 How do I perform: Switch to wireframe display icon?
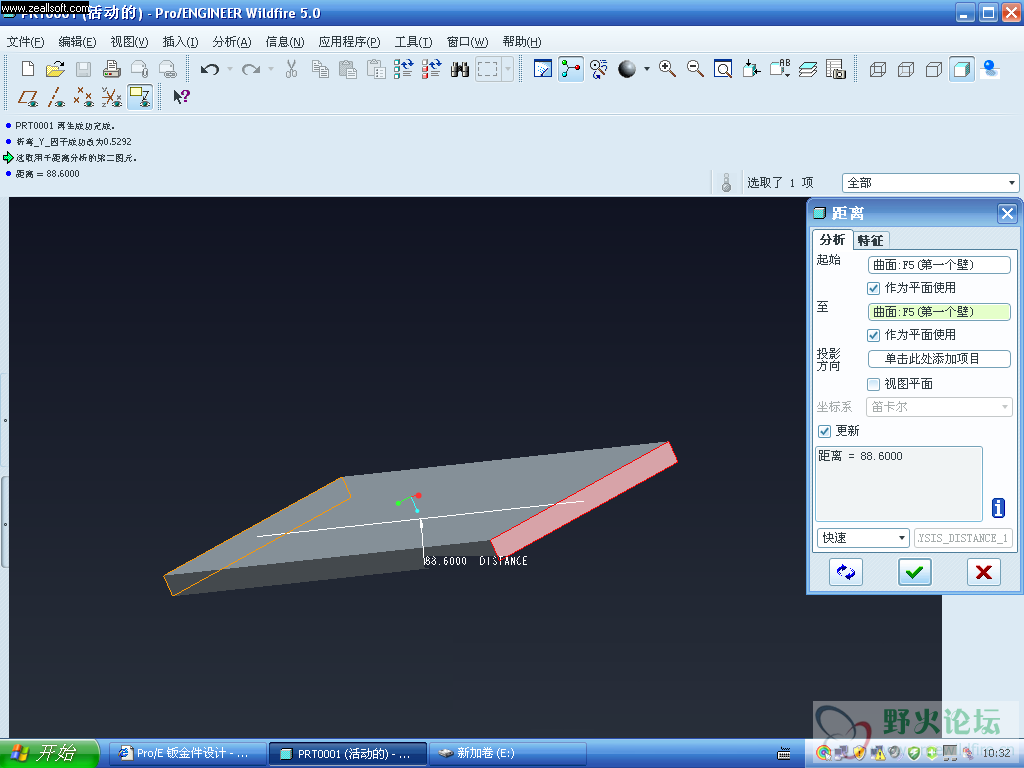click(878, 69)
